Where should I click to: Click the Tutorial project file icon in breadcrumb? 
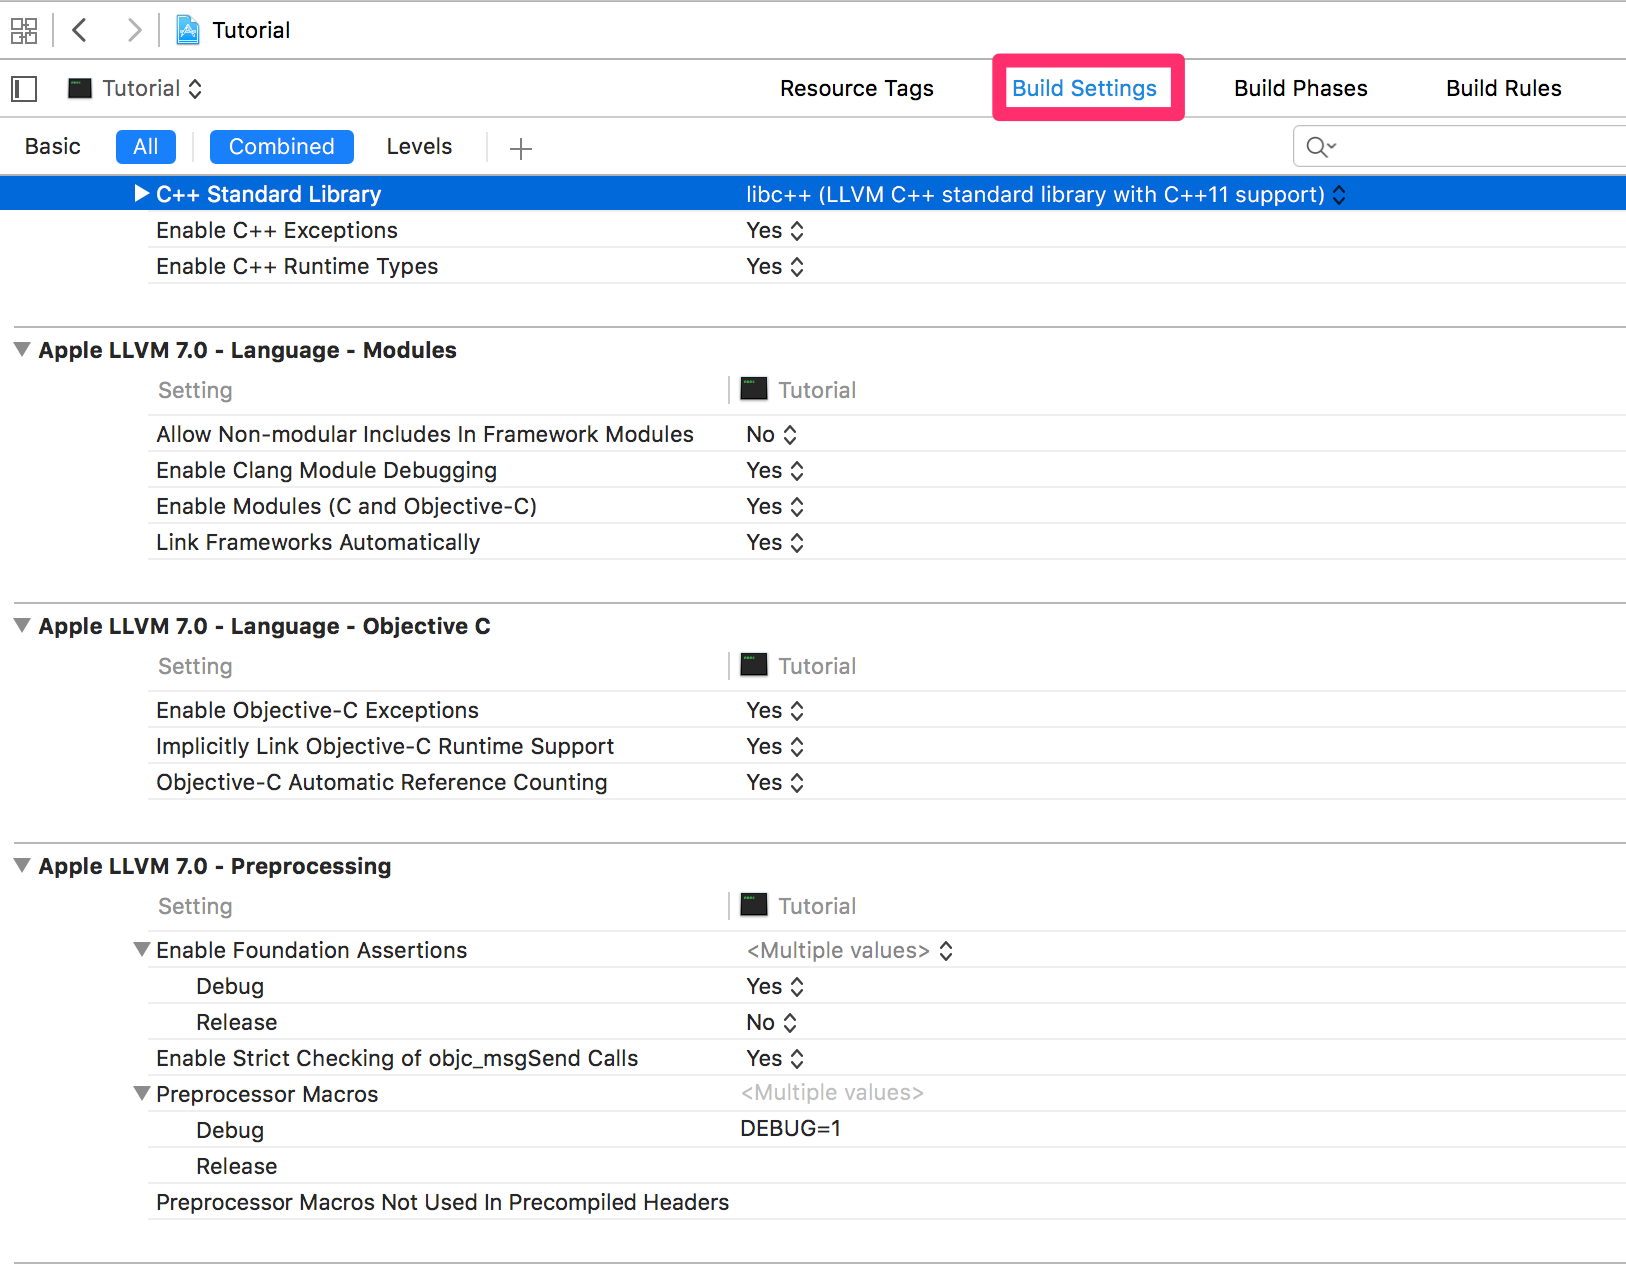tap(187, 30)
